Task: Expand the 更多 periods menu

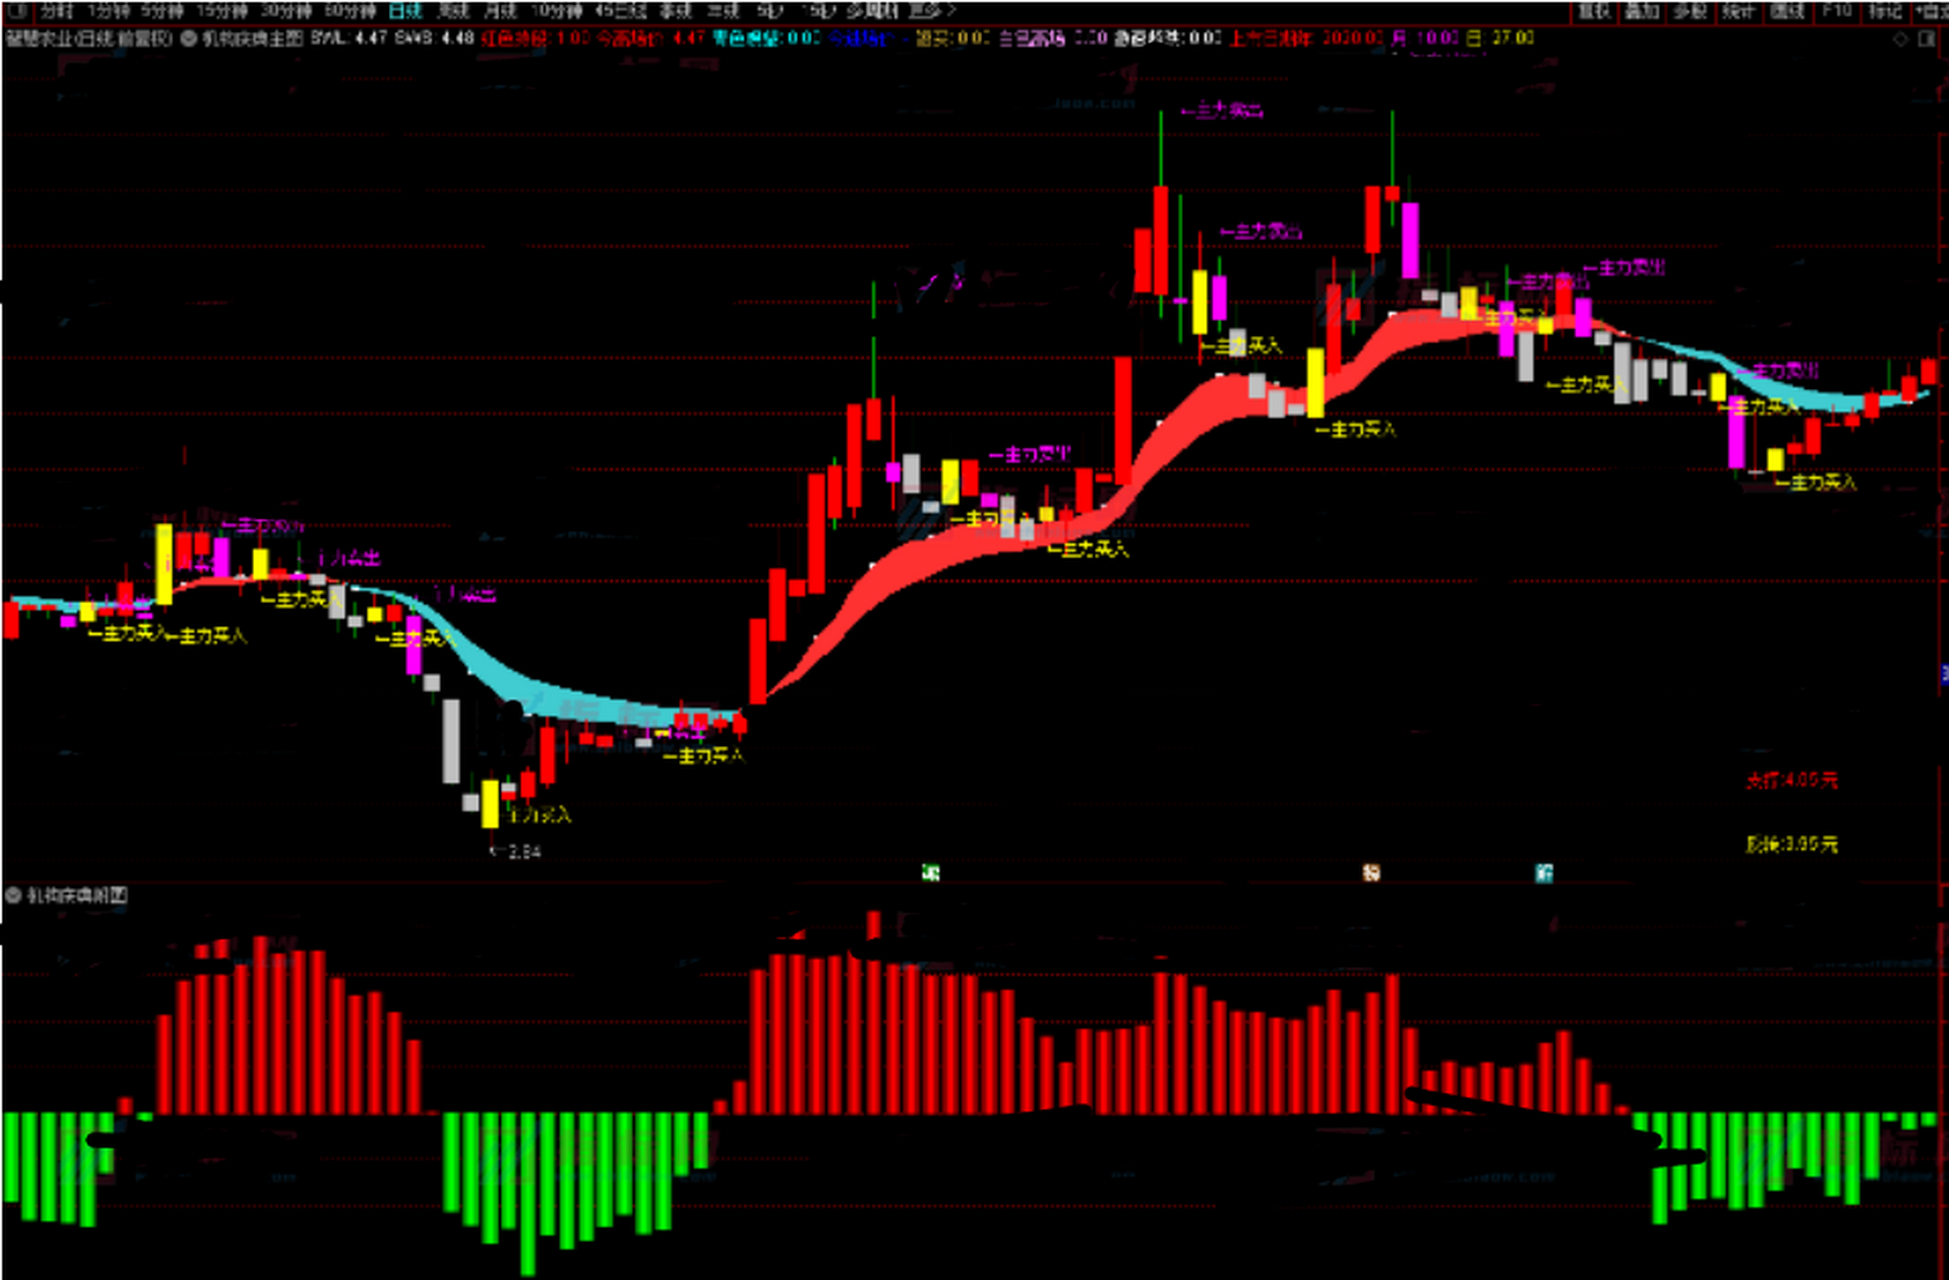Action: [932, 11]
